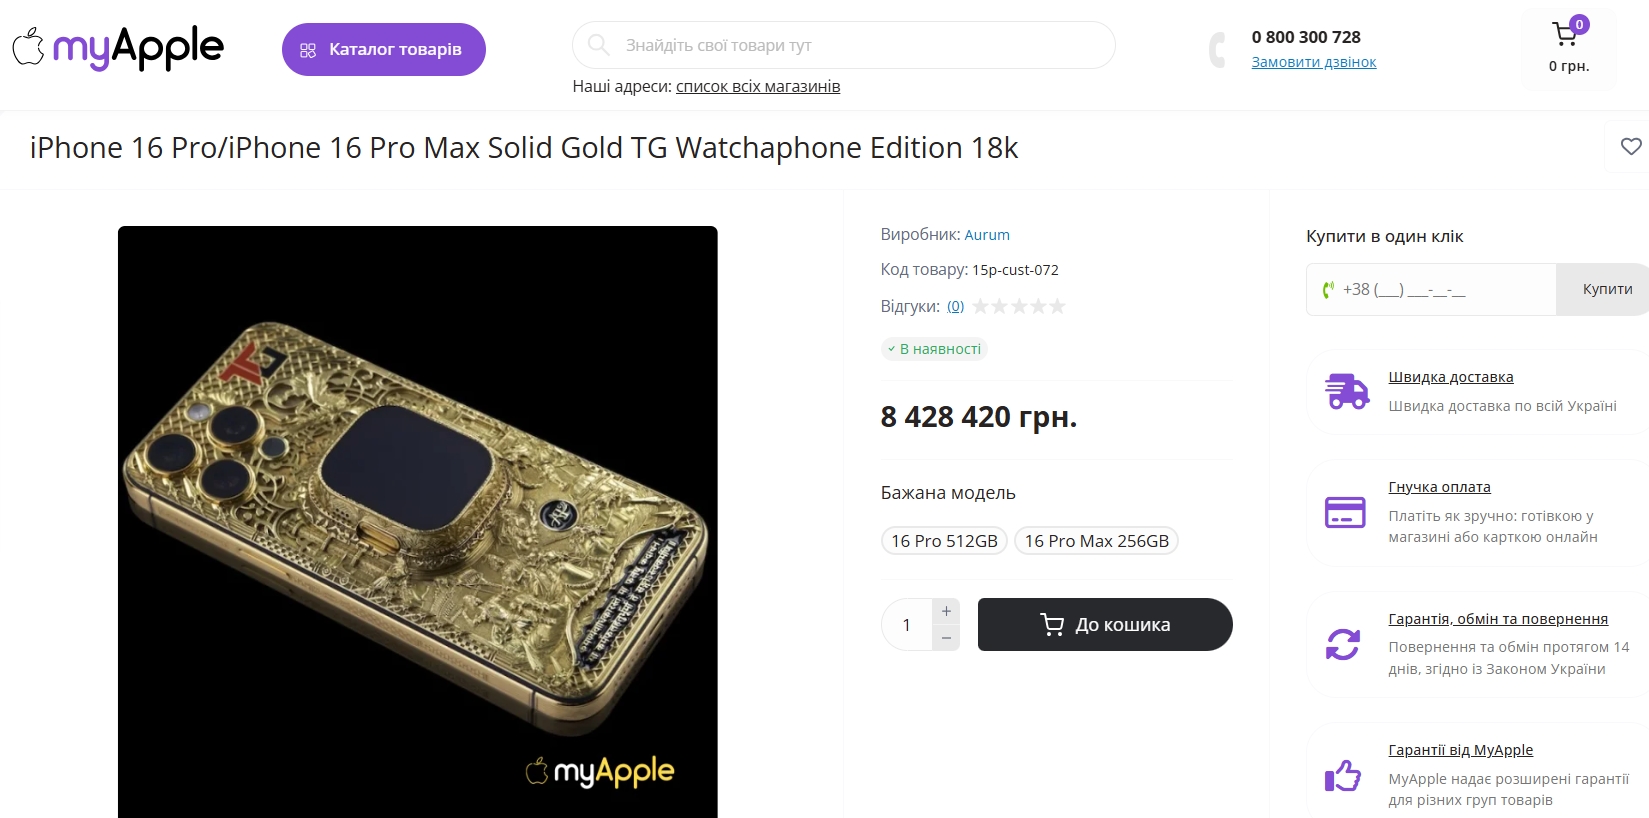Click the Замовити дзвінок callback link
Viewport: 1649px width, 818px height.
pyautogui.click(x=1314, y=62)
